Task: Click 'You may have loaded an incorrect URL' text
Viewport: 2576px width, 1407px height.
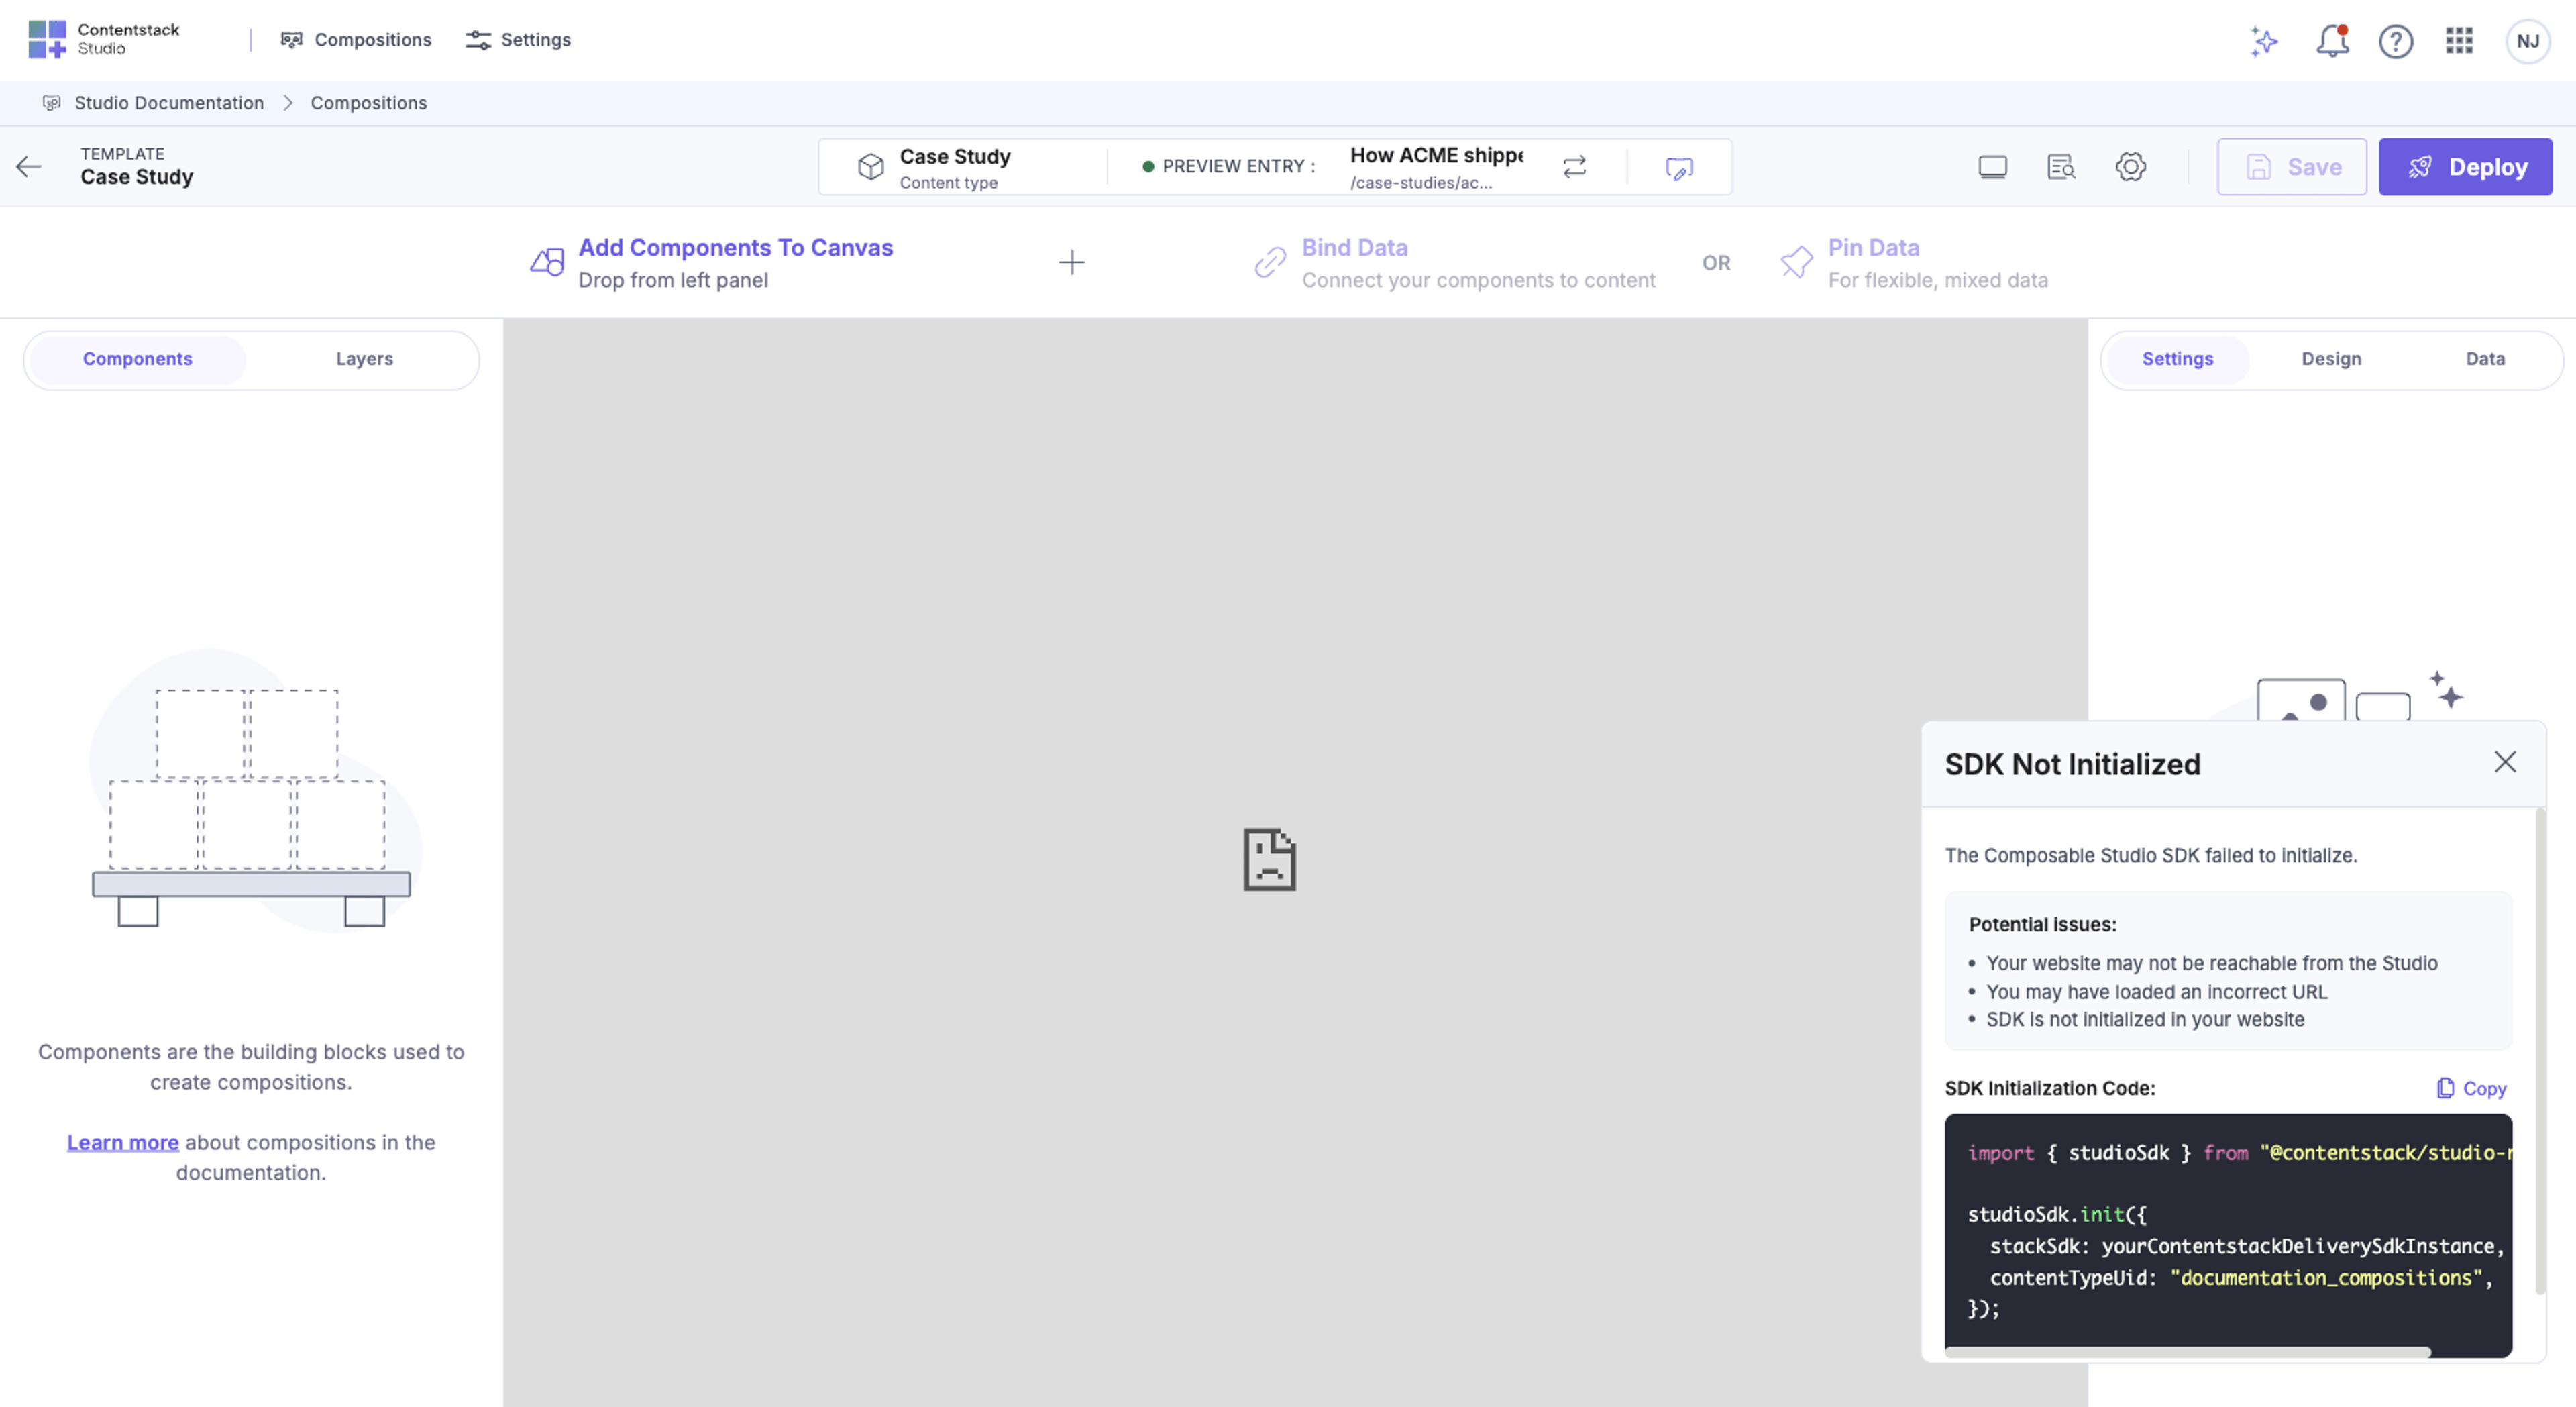Action: click(2156, 991)
